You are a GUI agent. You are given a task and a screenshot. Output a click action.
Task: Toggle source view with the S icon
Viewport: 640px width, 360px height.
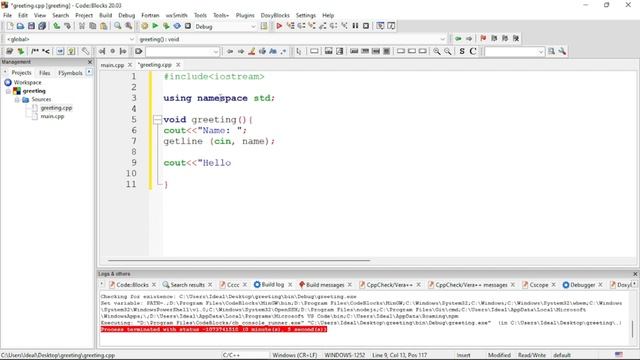462,51
